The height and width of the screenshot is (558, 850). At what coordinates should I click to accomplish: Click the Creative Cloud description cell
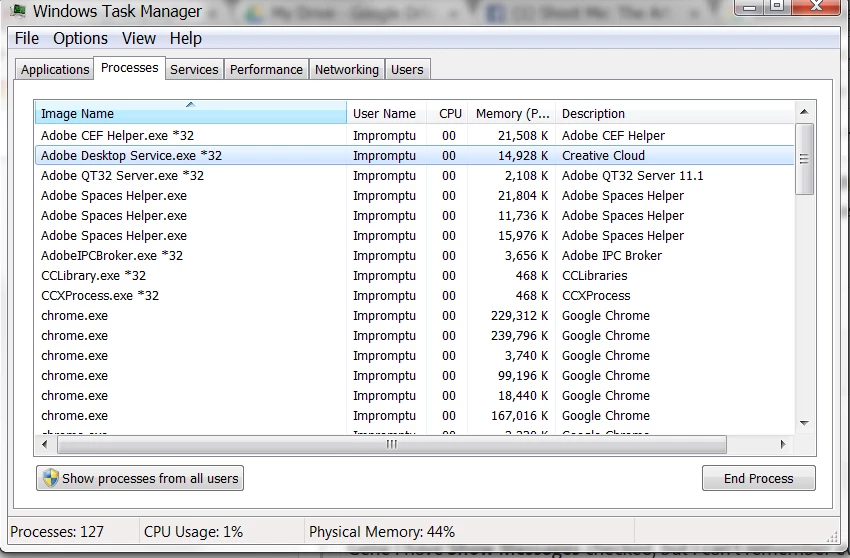click(603, 156)
